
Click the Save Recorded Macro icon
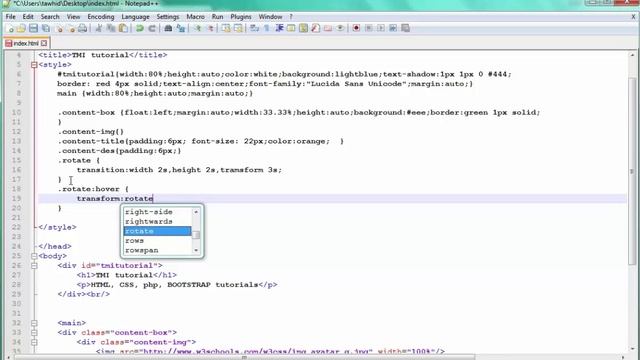(x=405, y=28)
